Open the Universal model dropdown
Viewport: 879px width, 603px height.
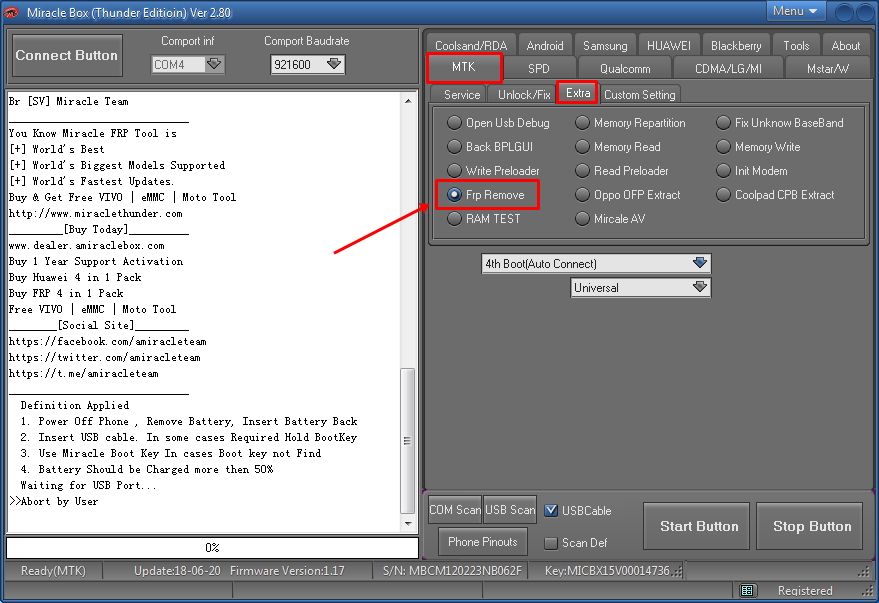click(x=641, y=287)
